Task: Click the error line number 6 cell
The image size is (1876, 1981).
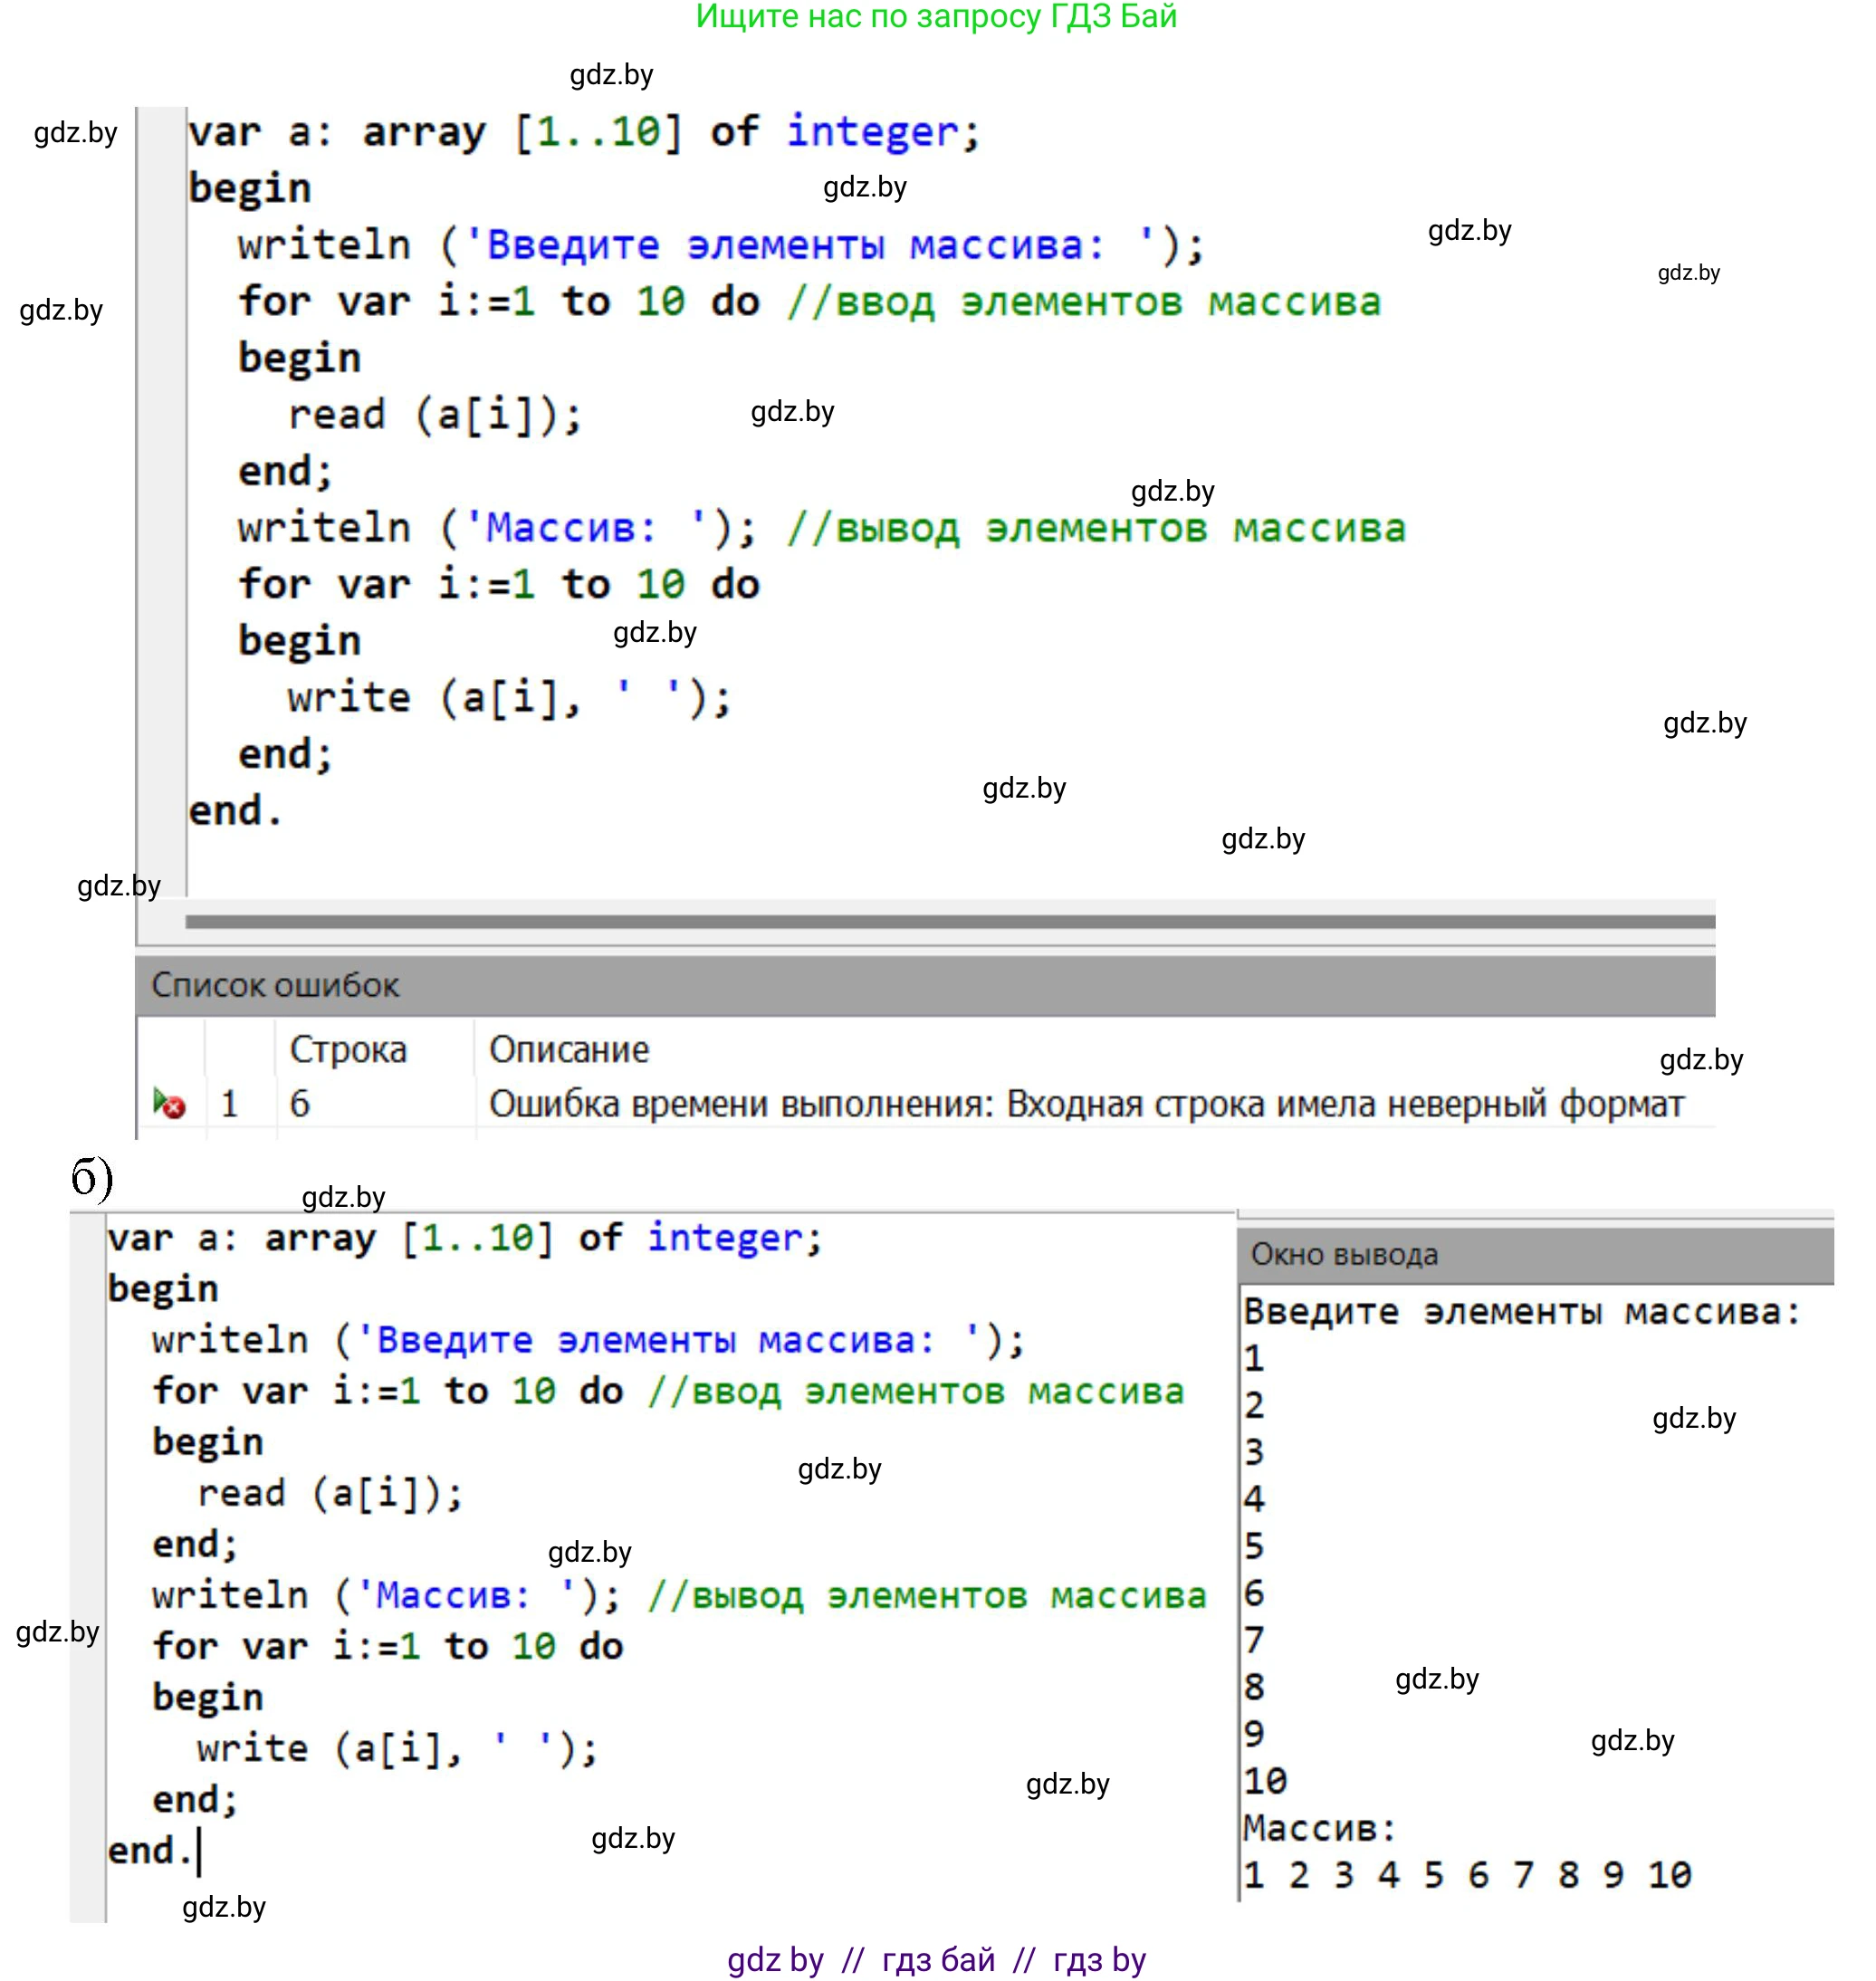Action: (x=300, y=1104)
